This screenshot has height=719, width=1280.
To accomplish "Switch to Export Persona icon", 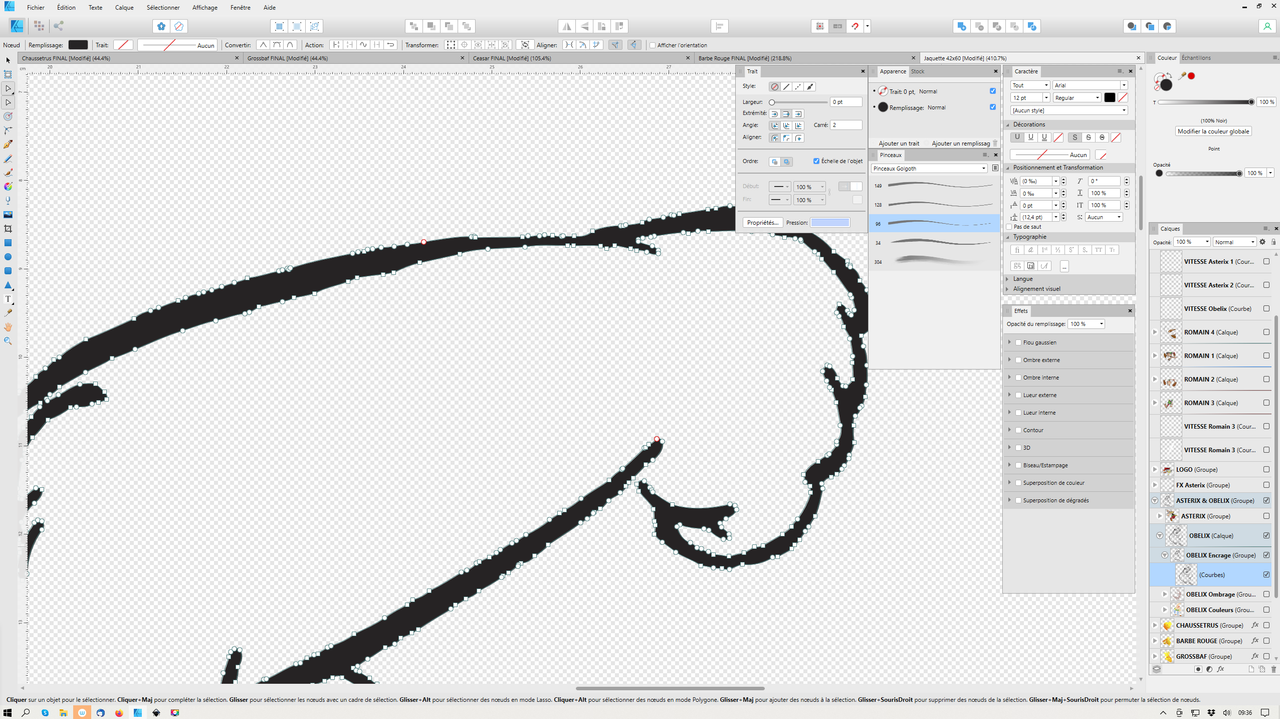I will point(57,26).
